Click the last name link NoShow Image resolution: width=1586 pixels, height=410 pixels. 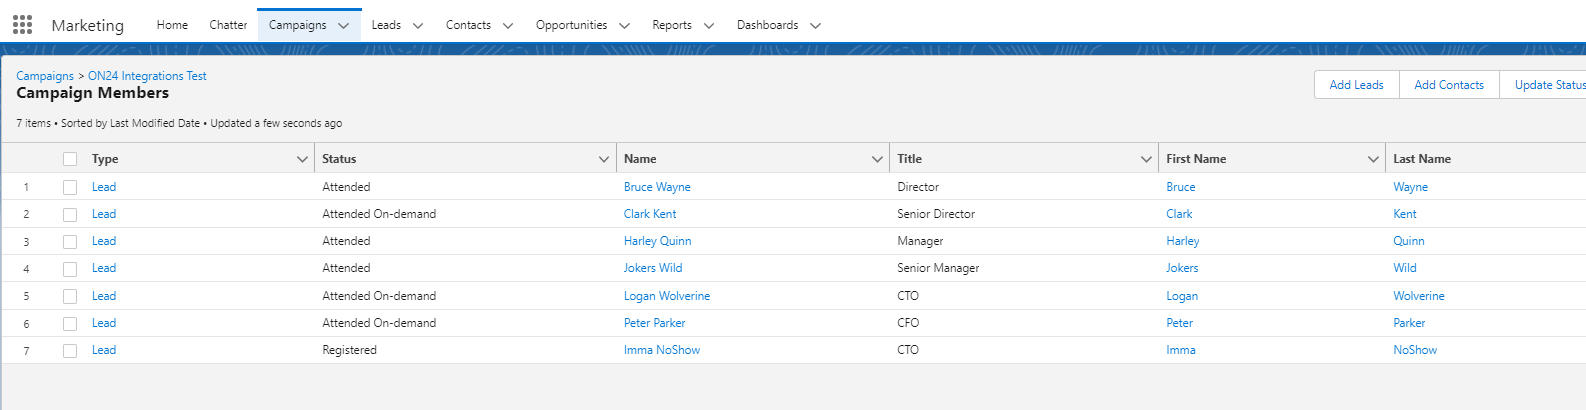point(1415,350)
